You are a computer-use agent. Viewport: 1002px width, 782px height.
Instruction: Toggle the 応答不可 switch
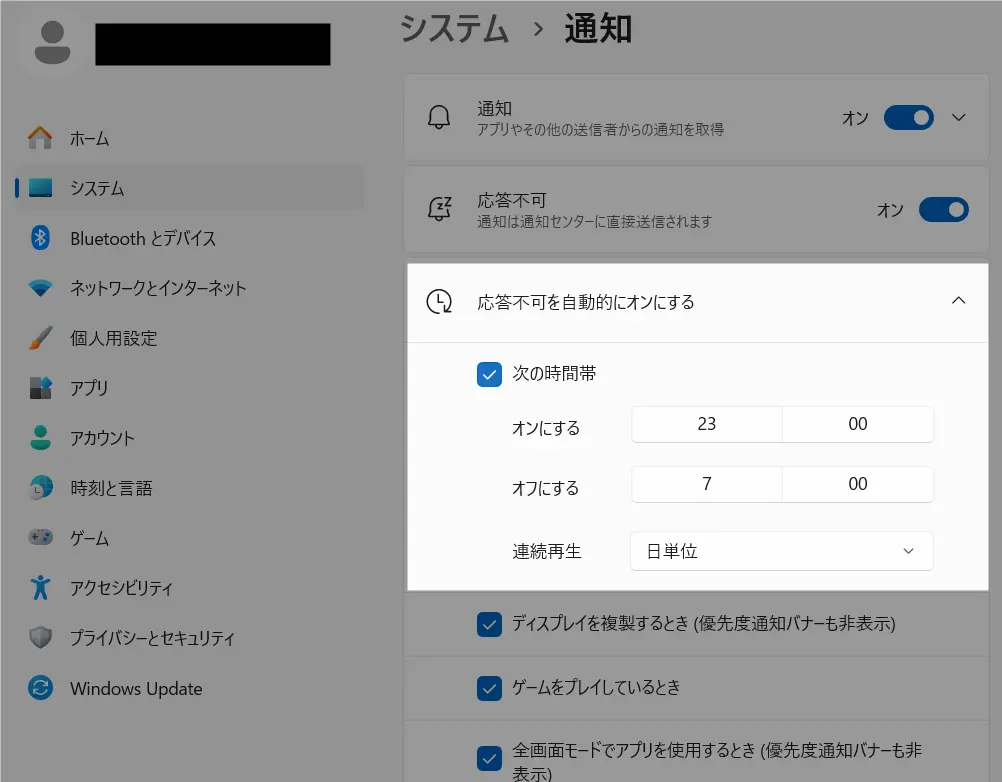tap(944, 210)
